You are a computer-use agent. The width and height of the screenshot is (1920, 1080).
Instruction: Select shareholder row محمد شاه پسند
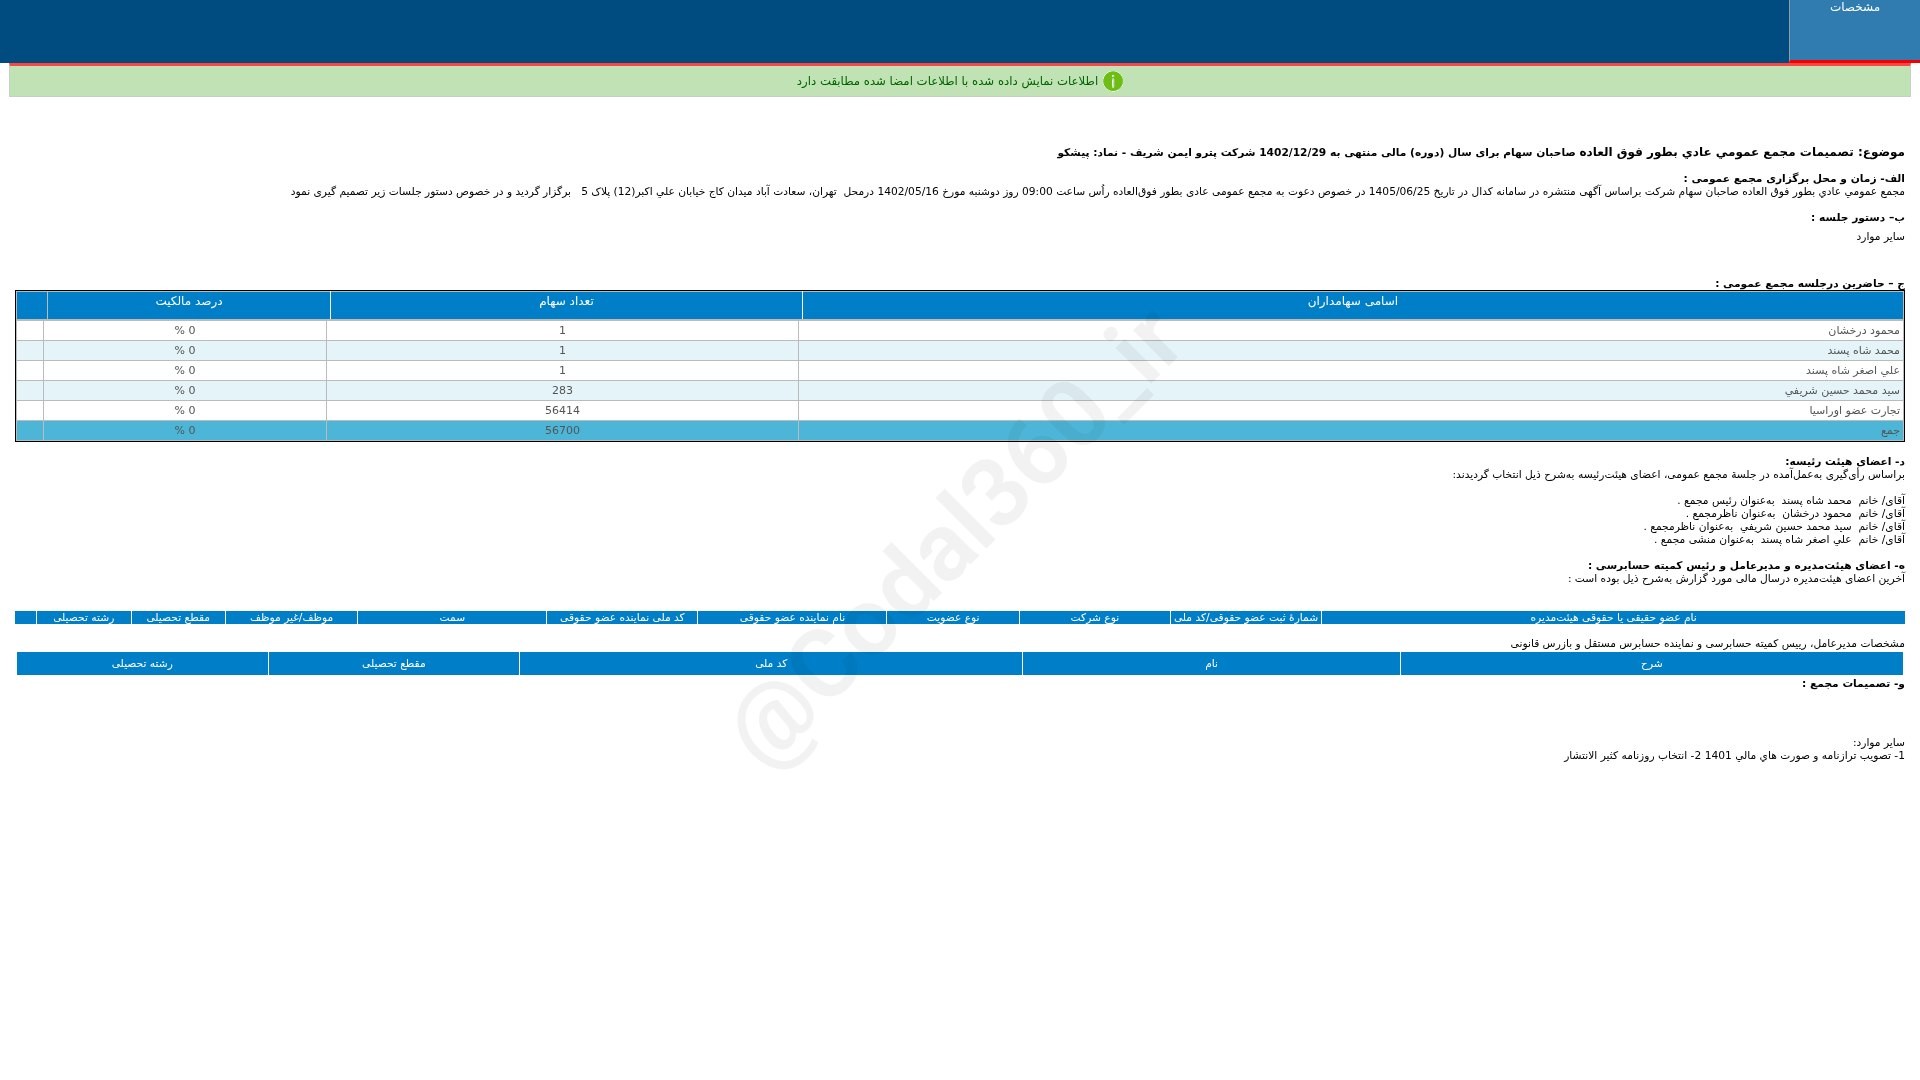960,351
